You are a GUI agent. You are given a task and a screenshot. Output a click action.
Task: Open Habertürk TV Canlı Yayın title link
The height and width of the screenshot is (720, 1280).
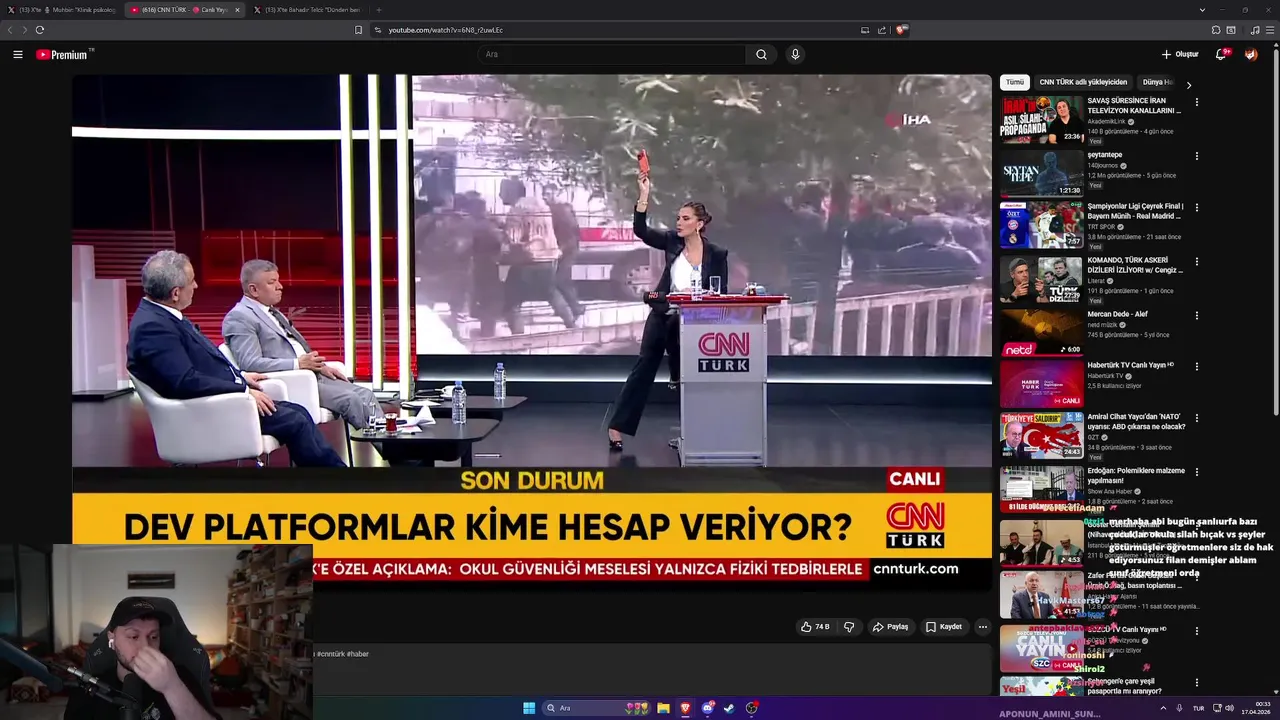click(1131, 365)
